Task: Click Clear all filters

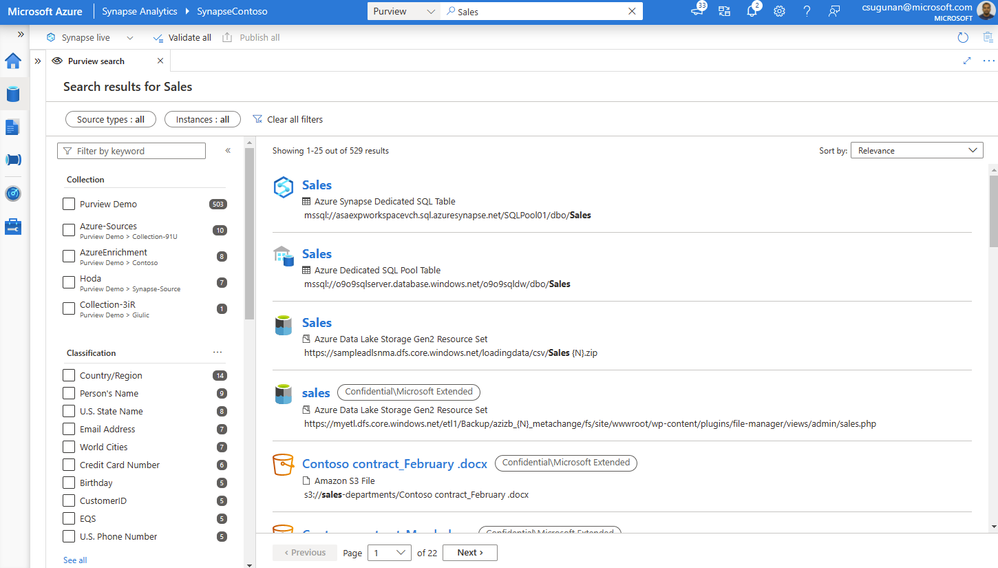Action: pos(288,119)
